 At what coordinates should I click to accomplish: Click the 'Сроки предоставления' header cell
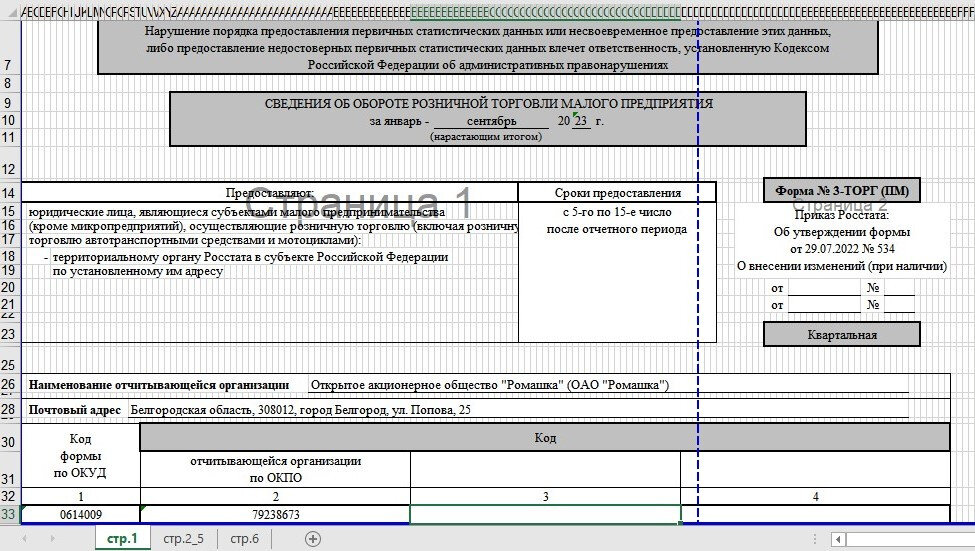pyautogui.click(x=617, y=193)
